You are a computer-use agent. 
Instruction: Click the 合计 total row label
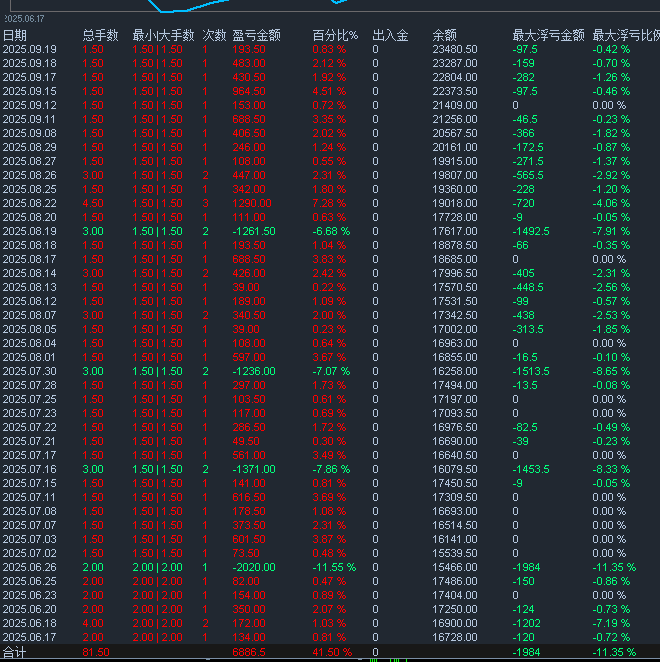coord(15,652)
